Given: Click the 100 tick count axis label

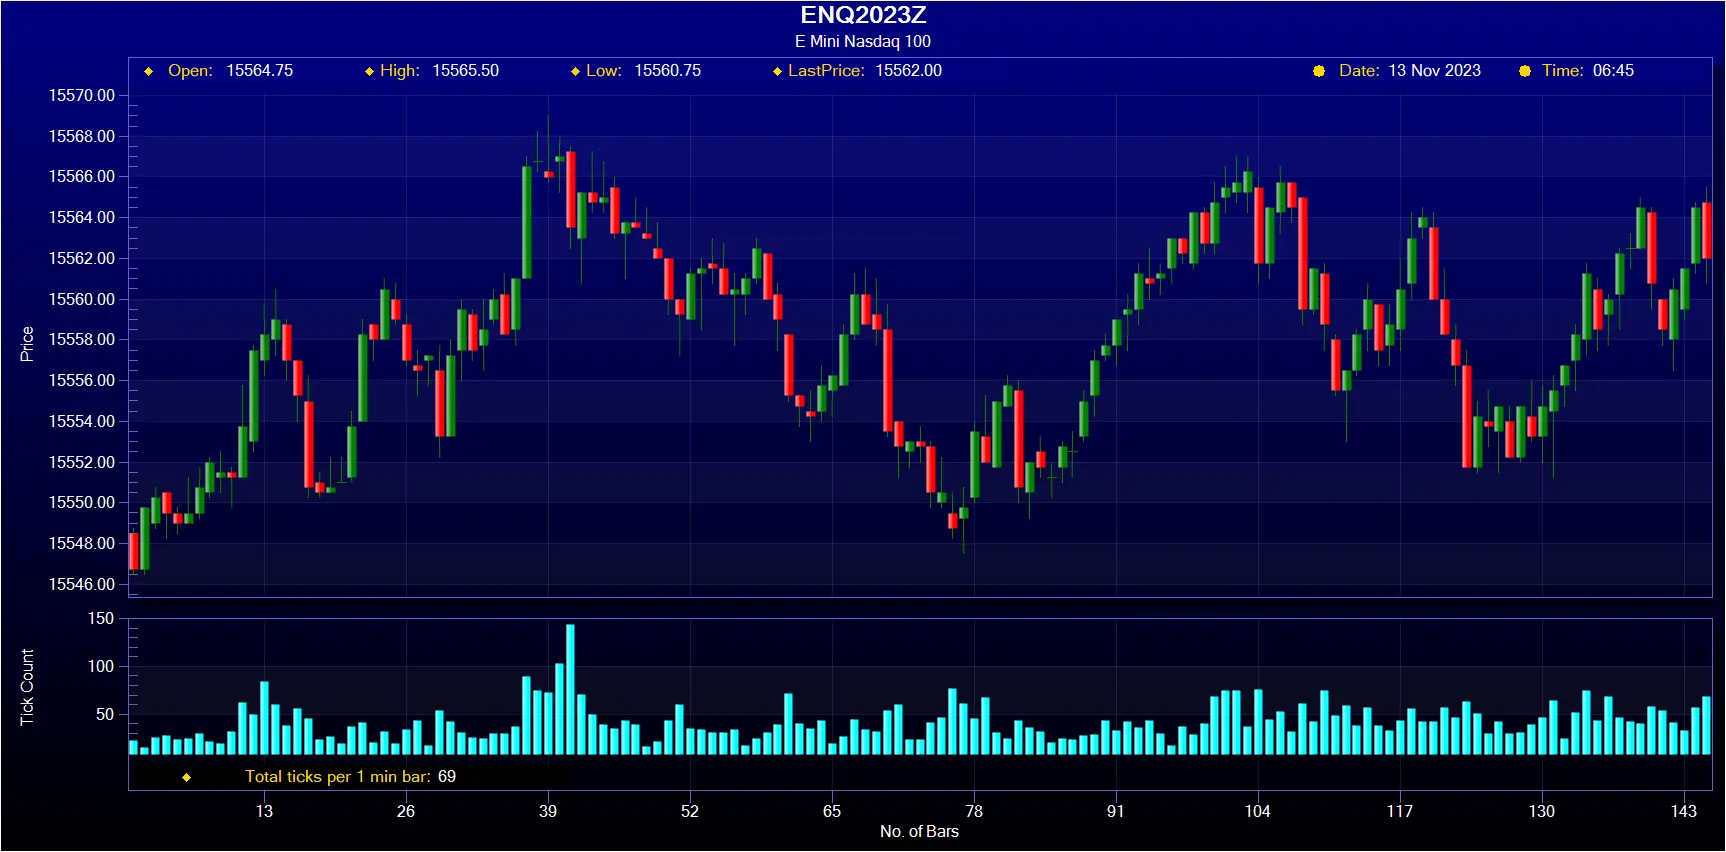Looking at the screenshot, I should (x=101, y=666).
